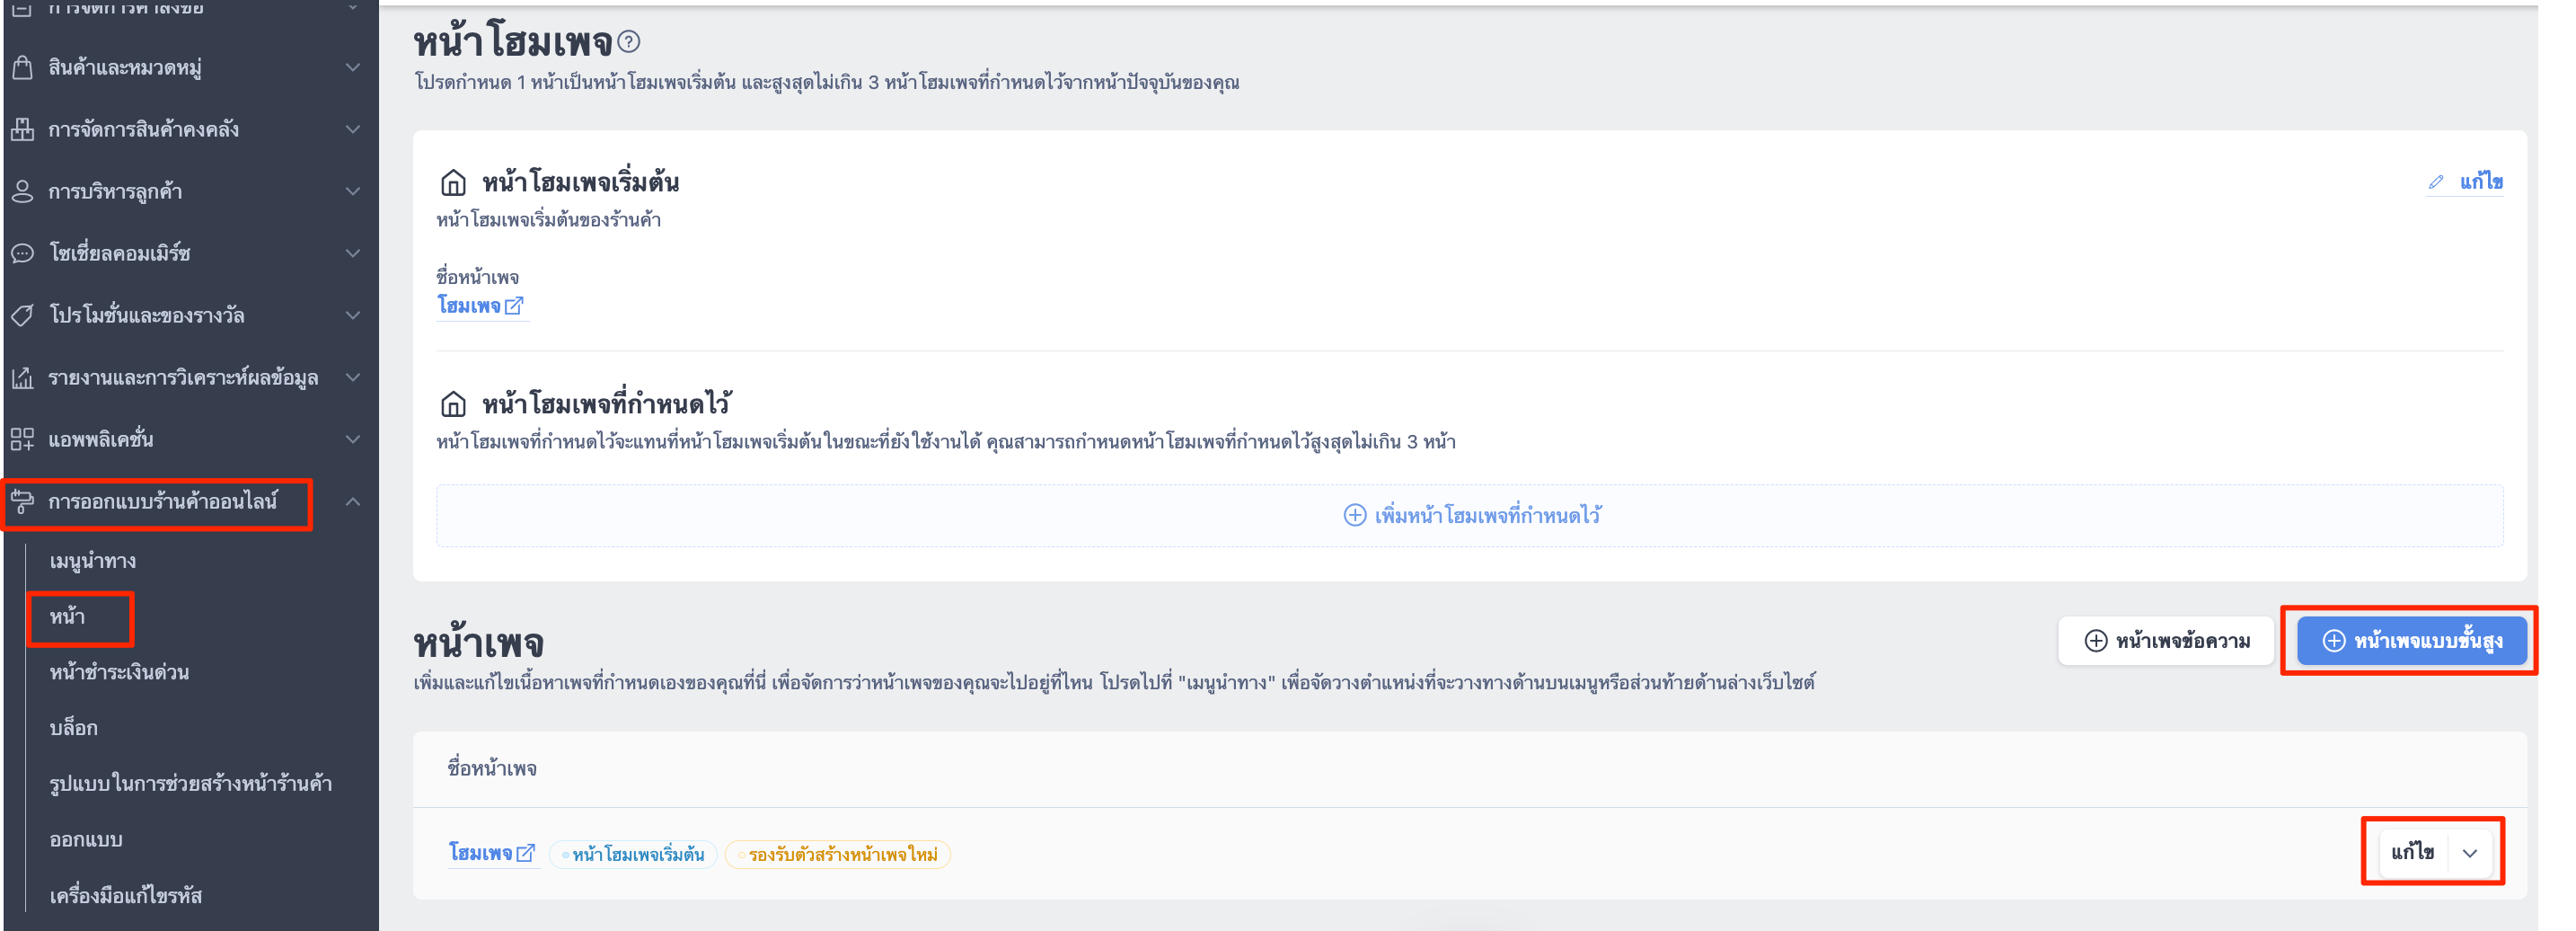Click the chart icon for รายงานและการวิเคราะห์ผลข้อมูล
Screen dimensions: 2576x931
pyautogui.click(x=22, y=377)
